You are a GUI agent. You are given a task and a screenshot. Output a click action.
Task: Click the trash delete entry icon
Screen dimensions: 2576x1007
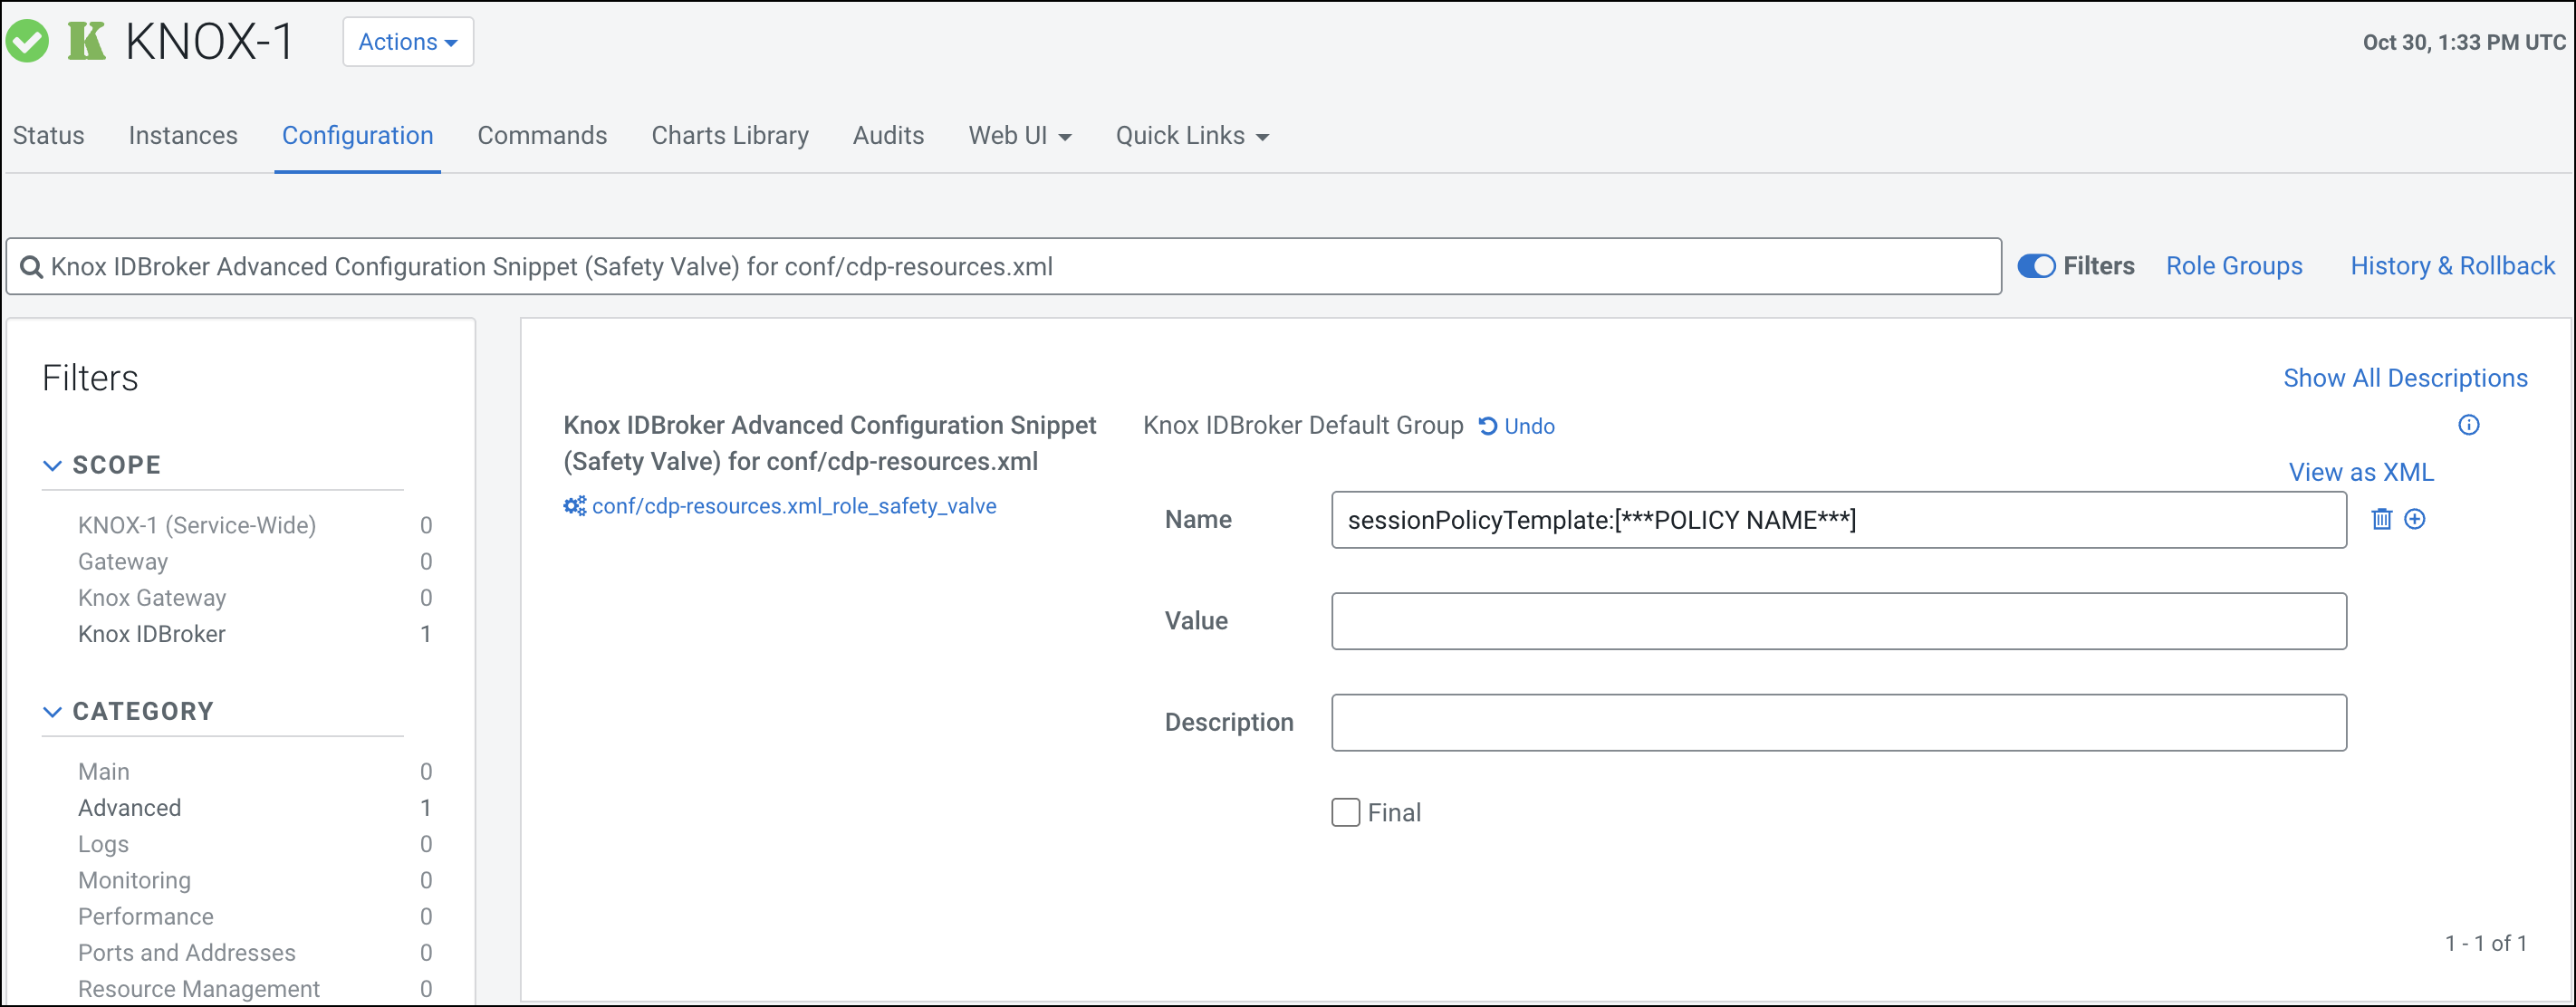click(2381, 519)
